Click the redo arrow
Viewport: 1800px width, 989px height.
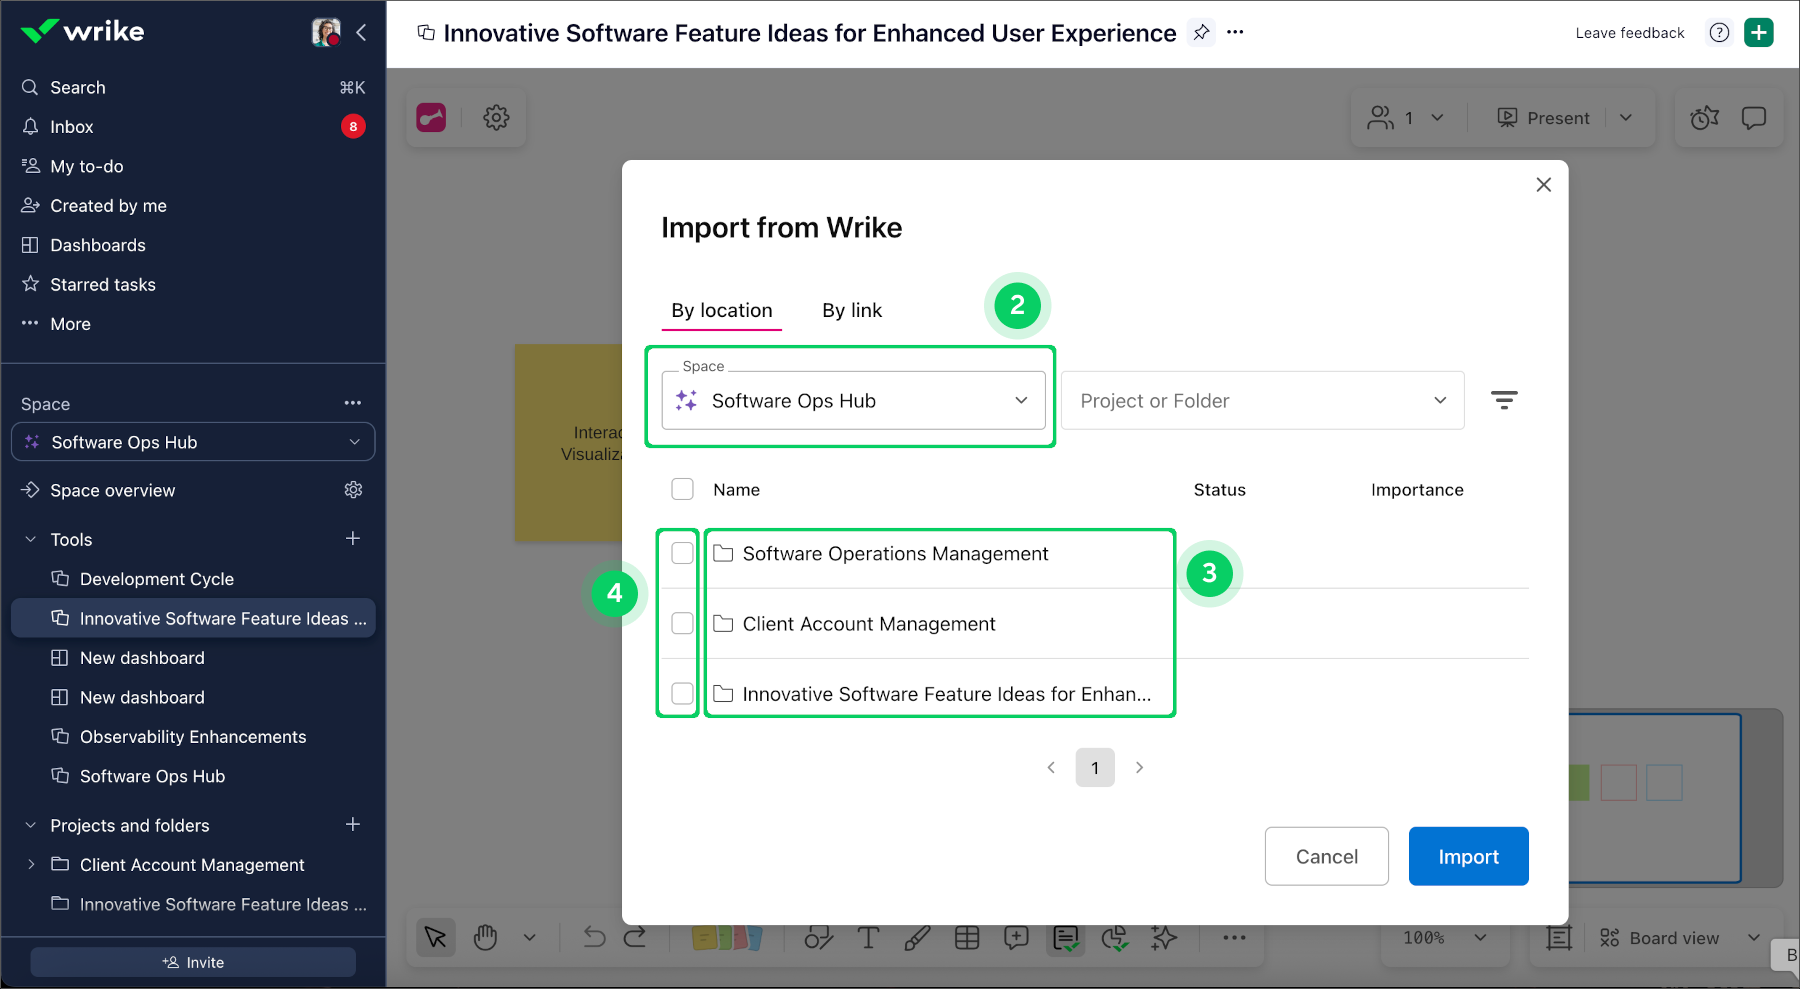point(635,937)
